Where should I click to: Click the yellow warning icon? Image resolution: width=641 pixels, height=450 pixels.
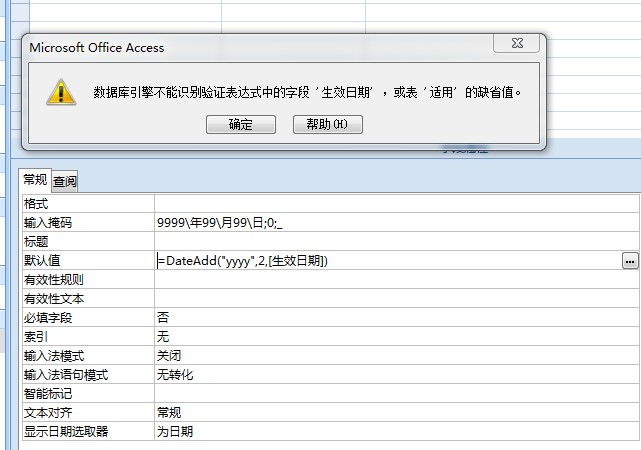coord(61,92)
